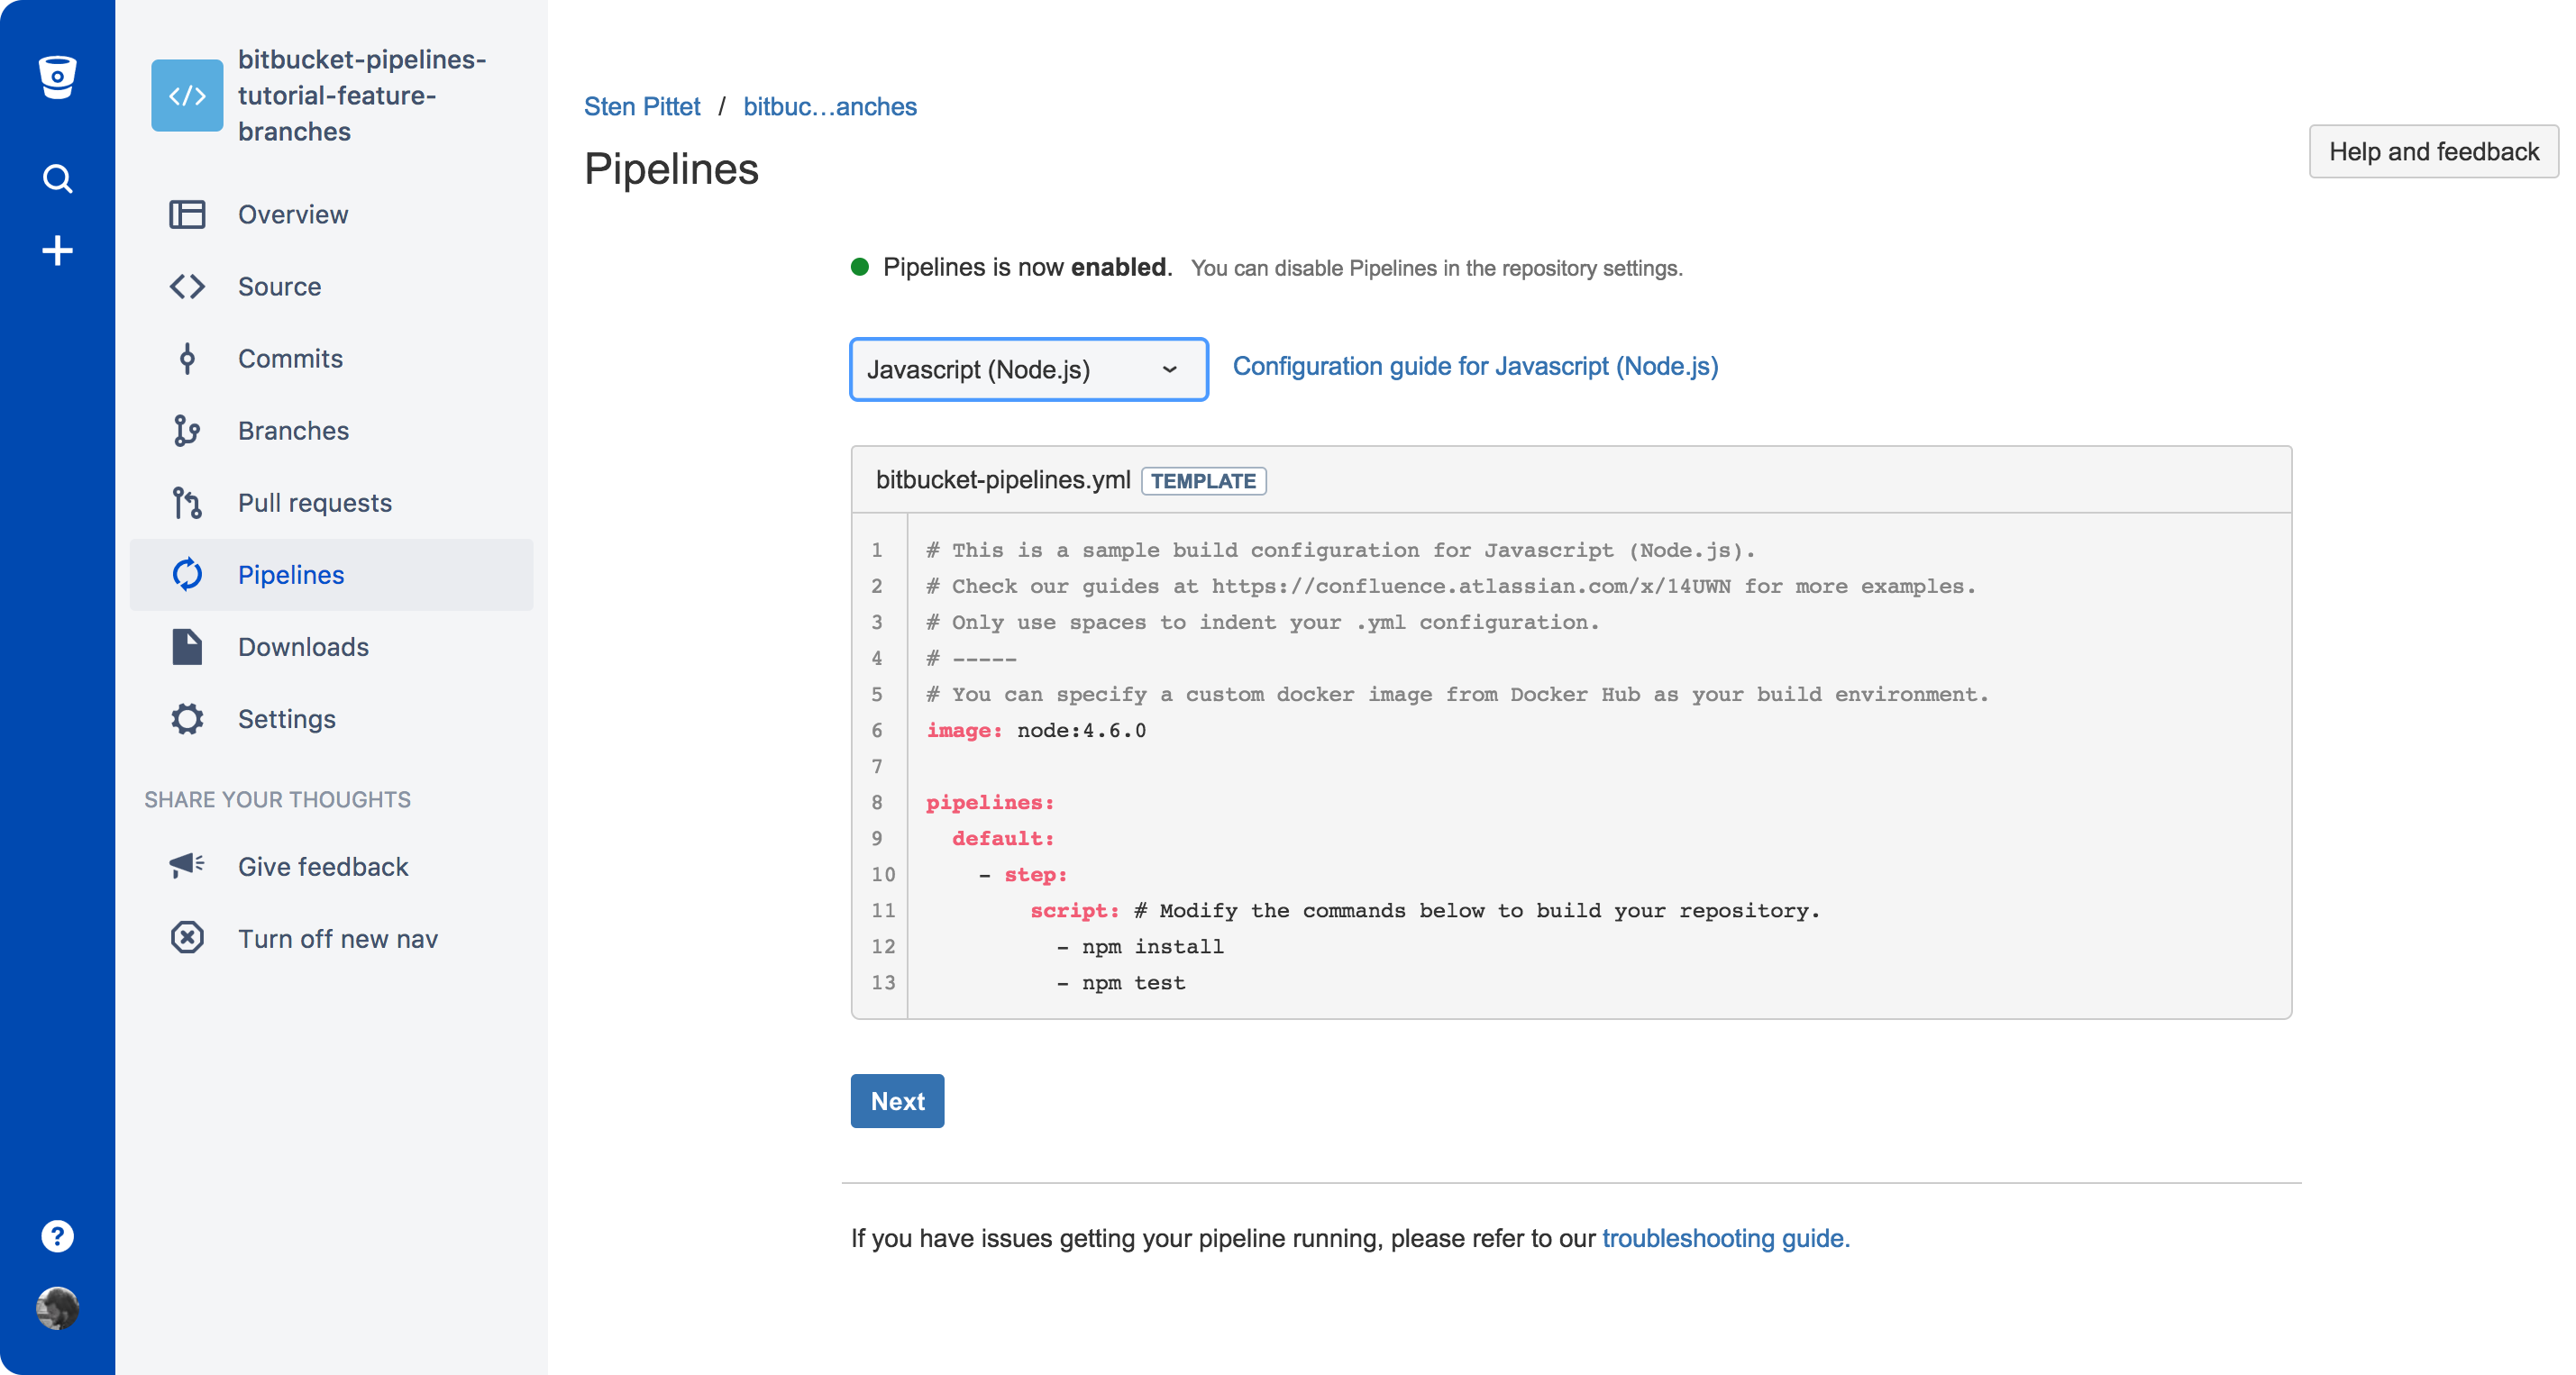Click the user avatar picture
Screen dimensions: 2576x1375
click(x=57, y=1308)
